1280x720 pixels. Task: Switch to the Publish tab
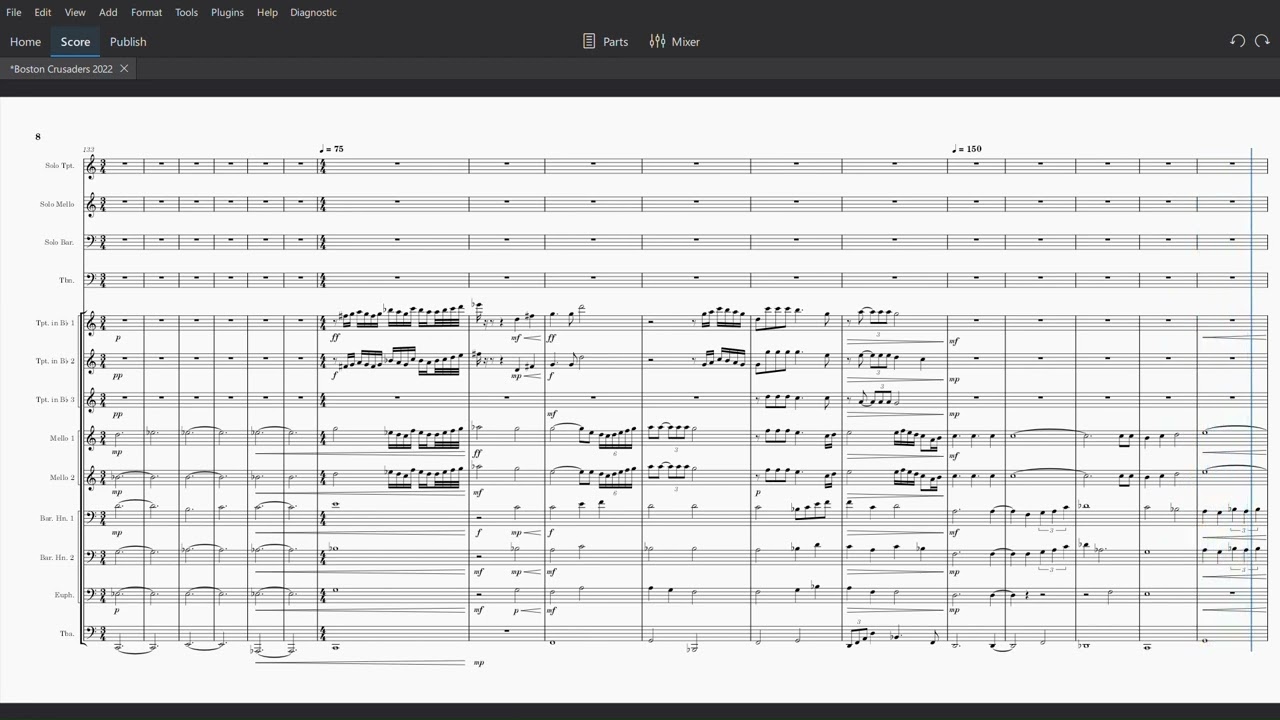[x=128, y=42]
